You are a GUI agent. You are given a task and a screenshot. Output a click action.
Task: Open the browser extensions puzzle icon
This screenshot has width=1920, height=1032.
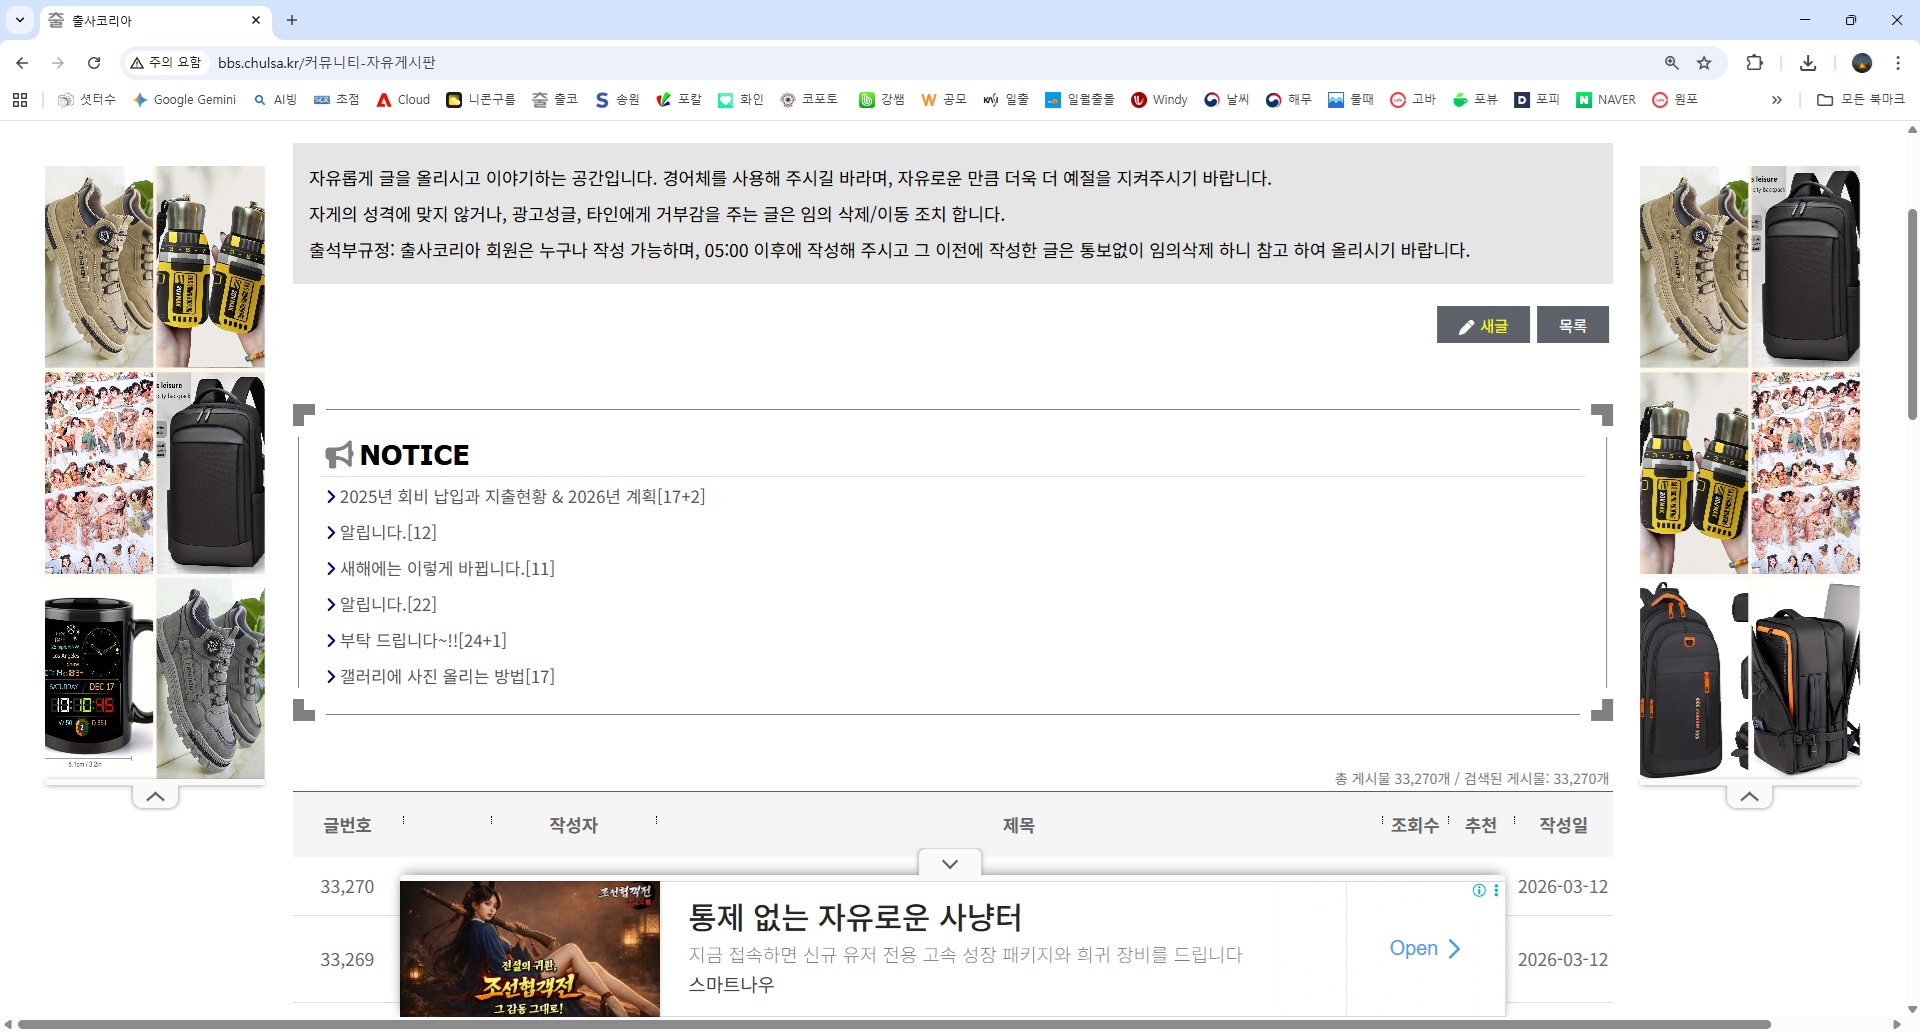tap(1754, 63)
